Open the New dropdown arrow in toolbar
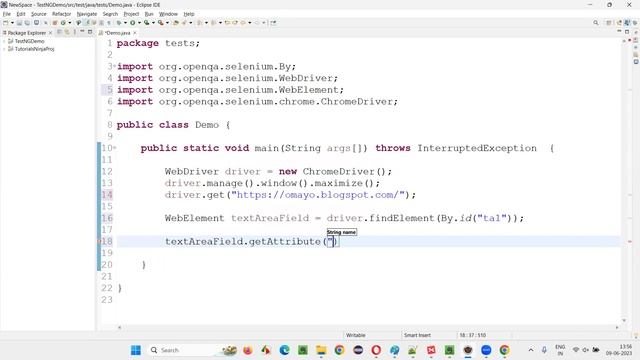 tap(12, 23)
